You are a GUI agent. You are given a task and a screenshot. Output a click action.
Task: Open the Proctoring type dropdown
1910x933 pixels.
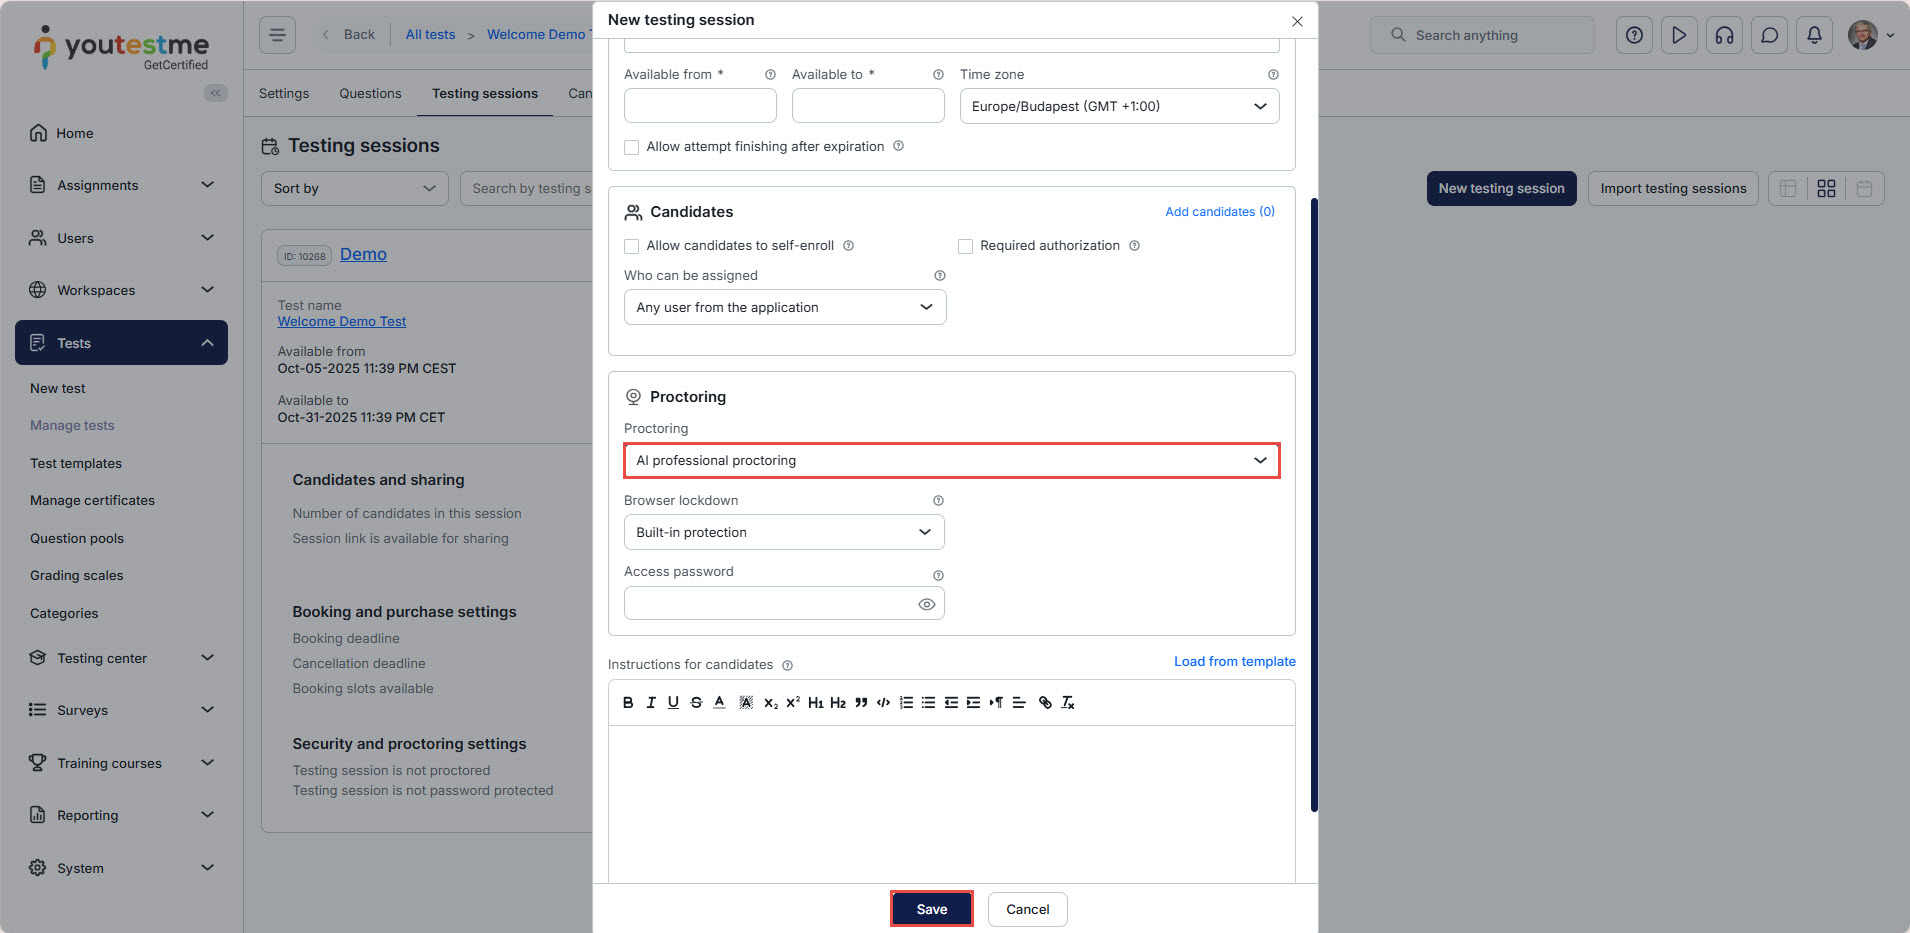tap(951, 461)
